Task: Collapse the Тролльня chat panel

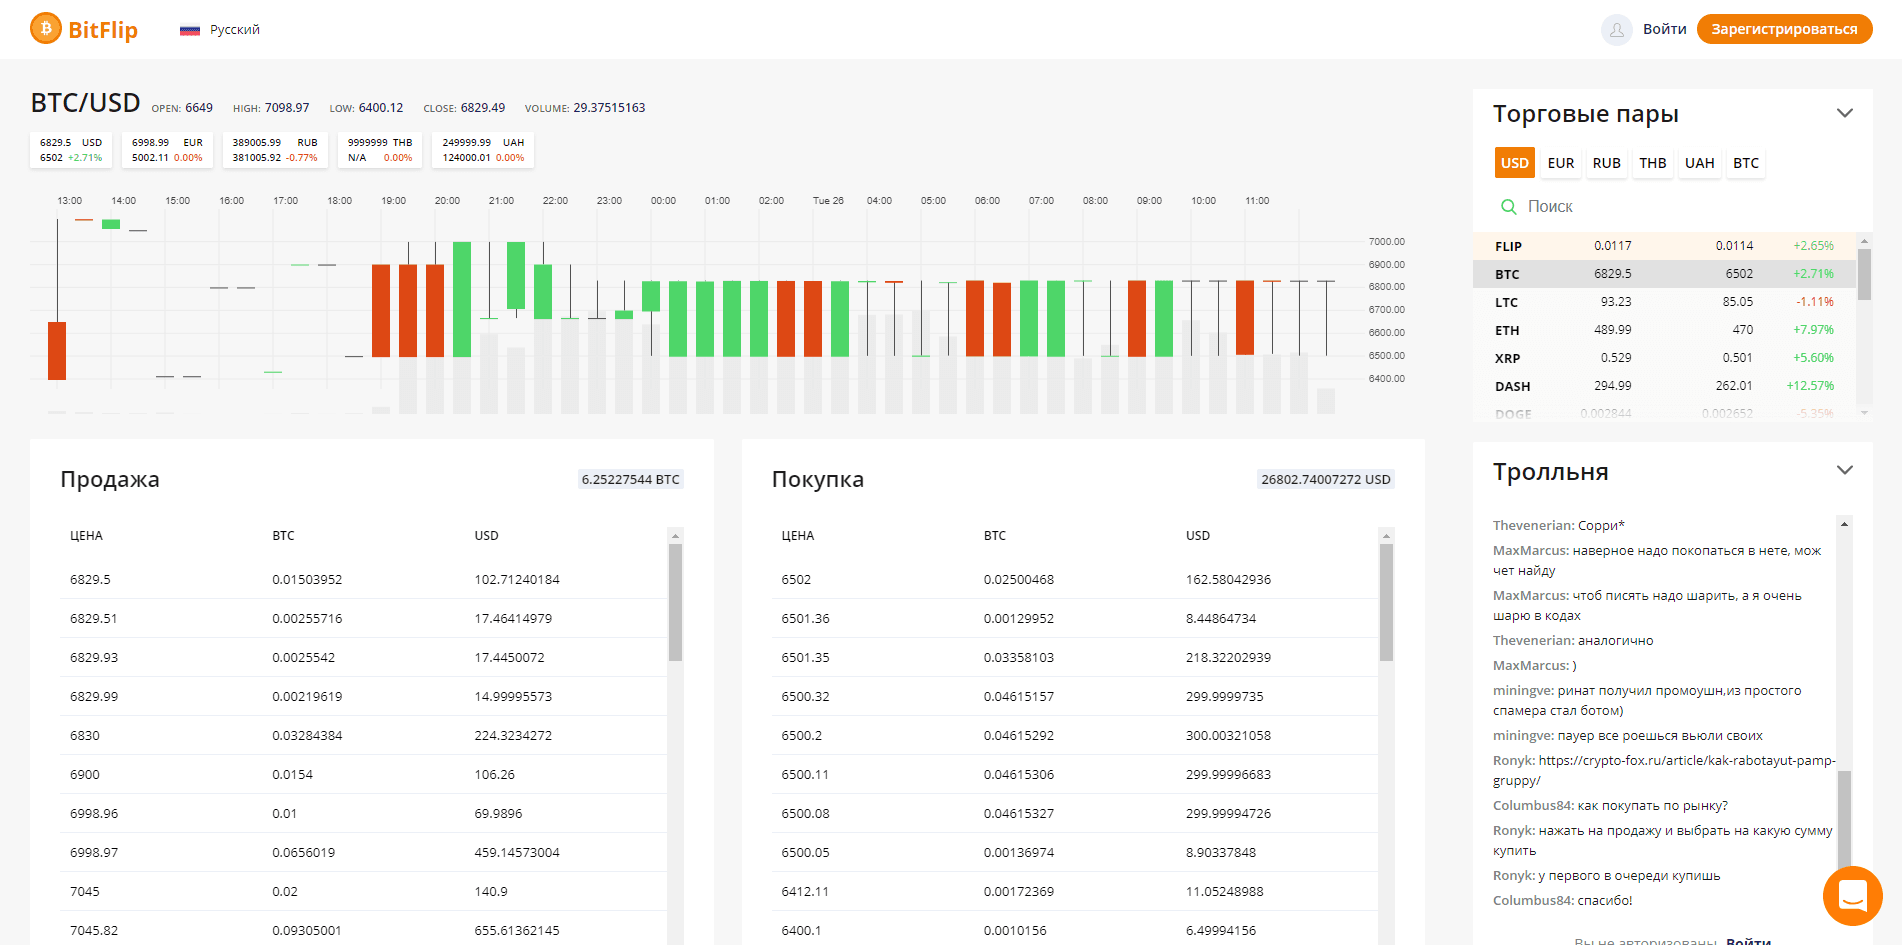Action: [1845, 470]
